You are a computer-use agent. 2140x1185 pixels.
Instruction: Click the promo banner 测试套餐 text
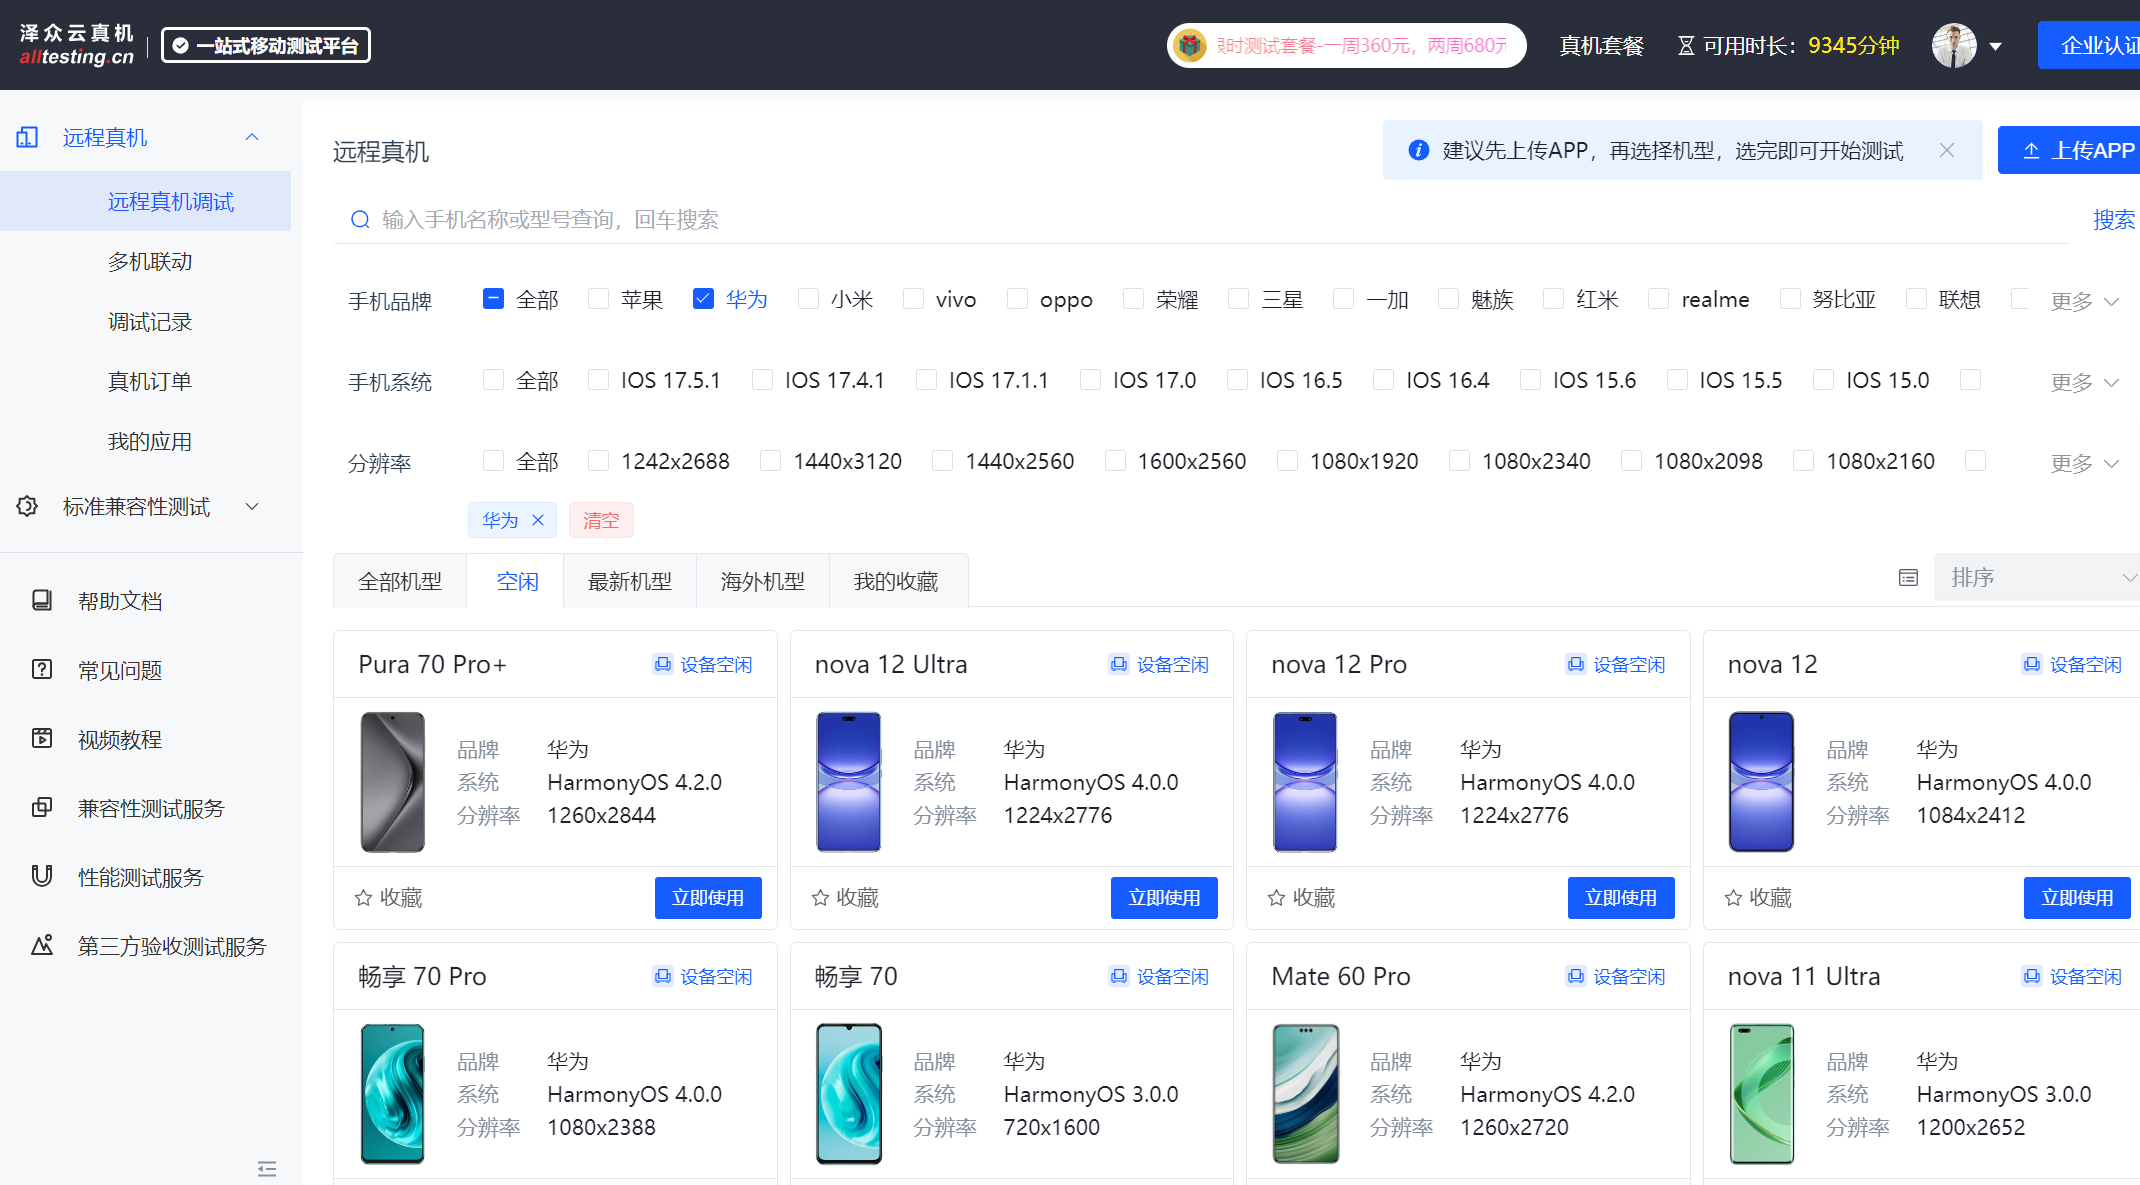1361,46
